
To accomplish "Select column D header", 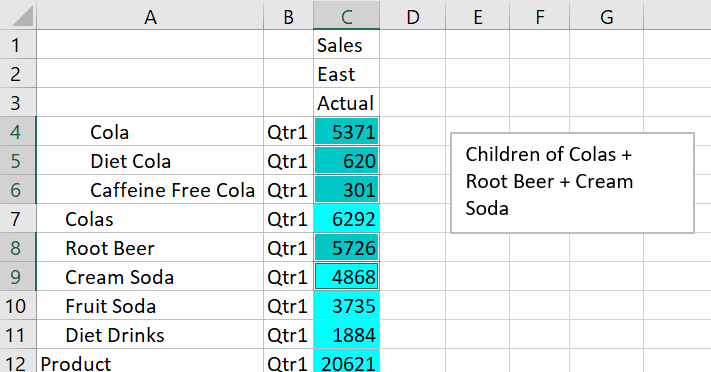I will [413, 16].
